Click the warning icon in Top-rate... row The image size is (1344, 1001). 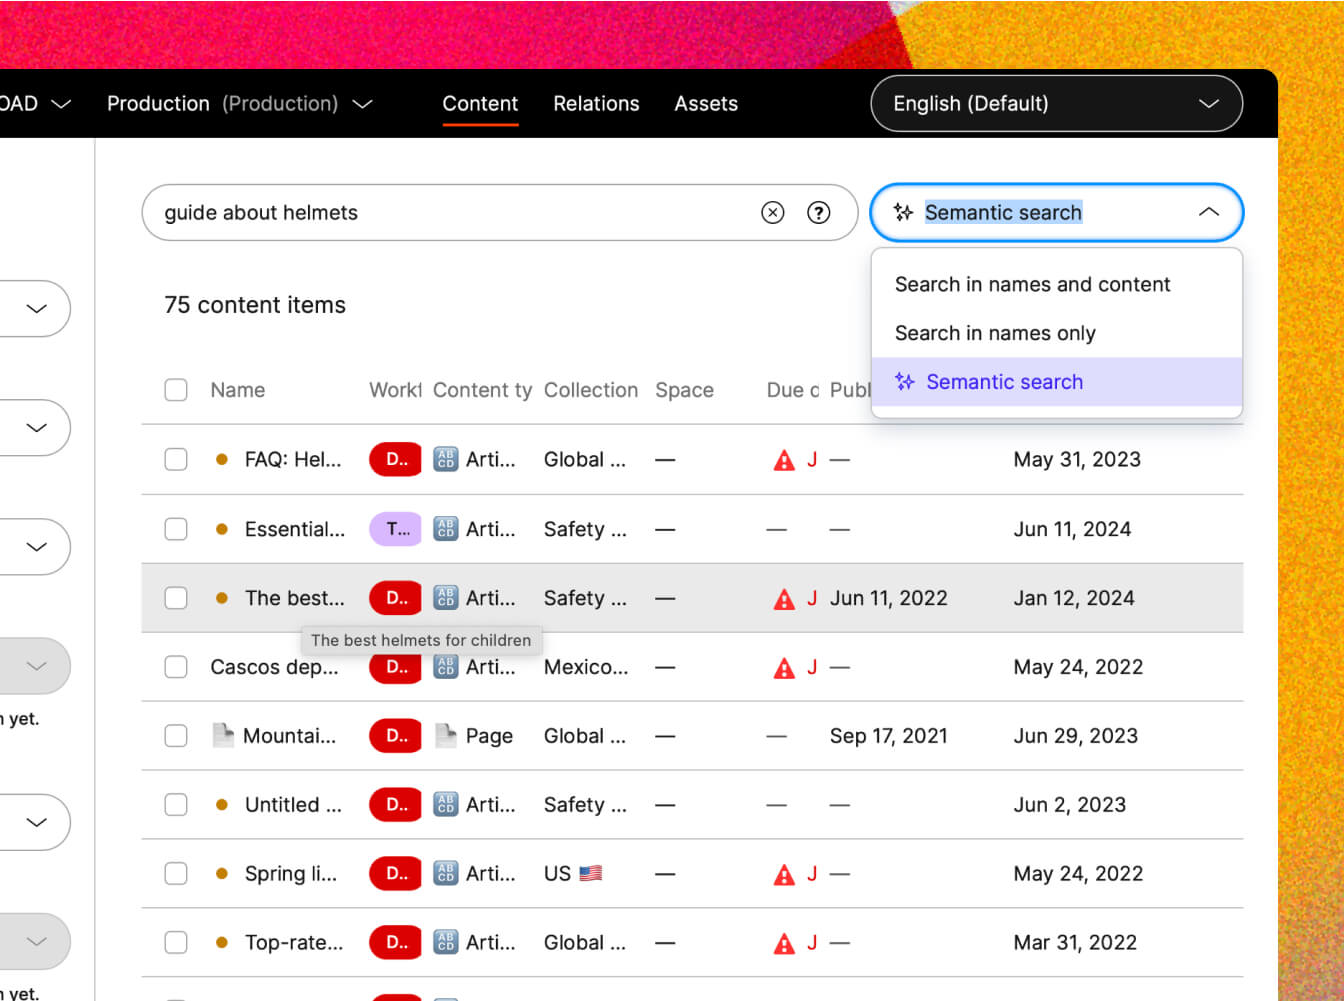(784, 943)
